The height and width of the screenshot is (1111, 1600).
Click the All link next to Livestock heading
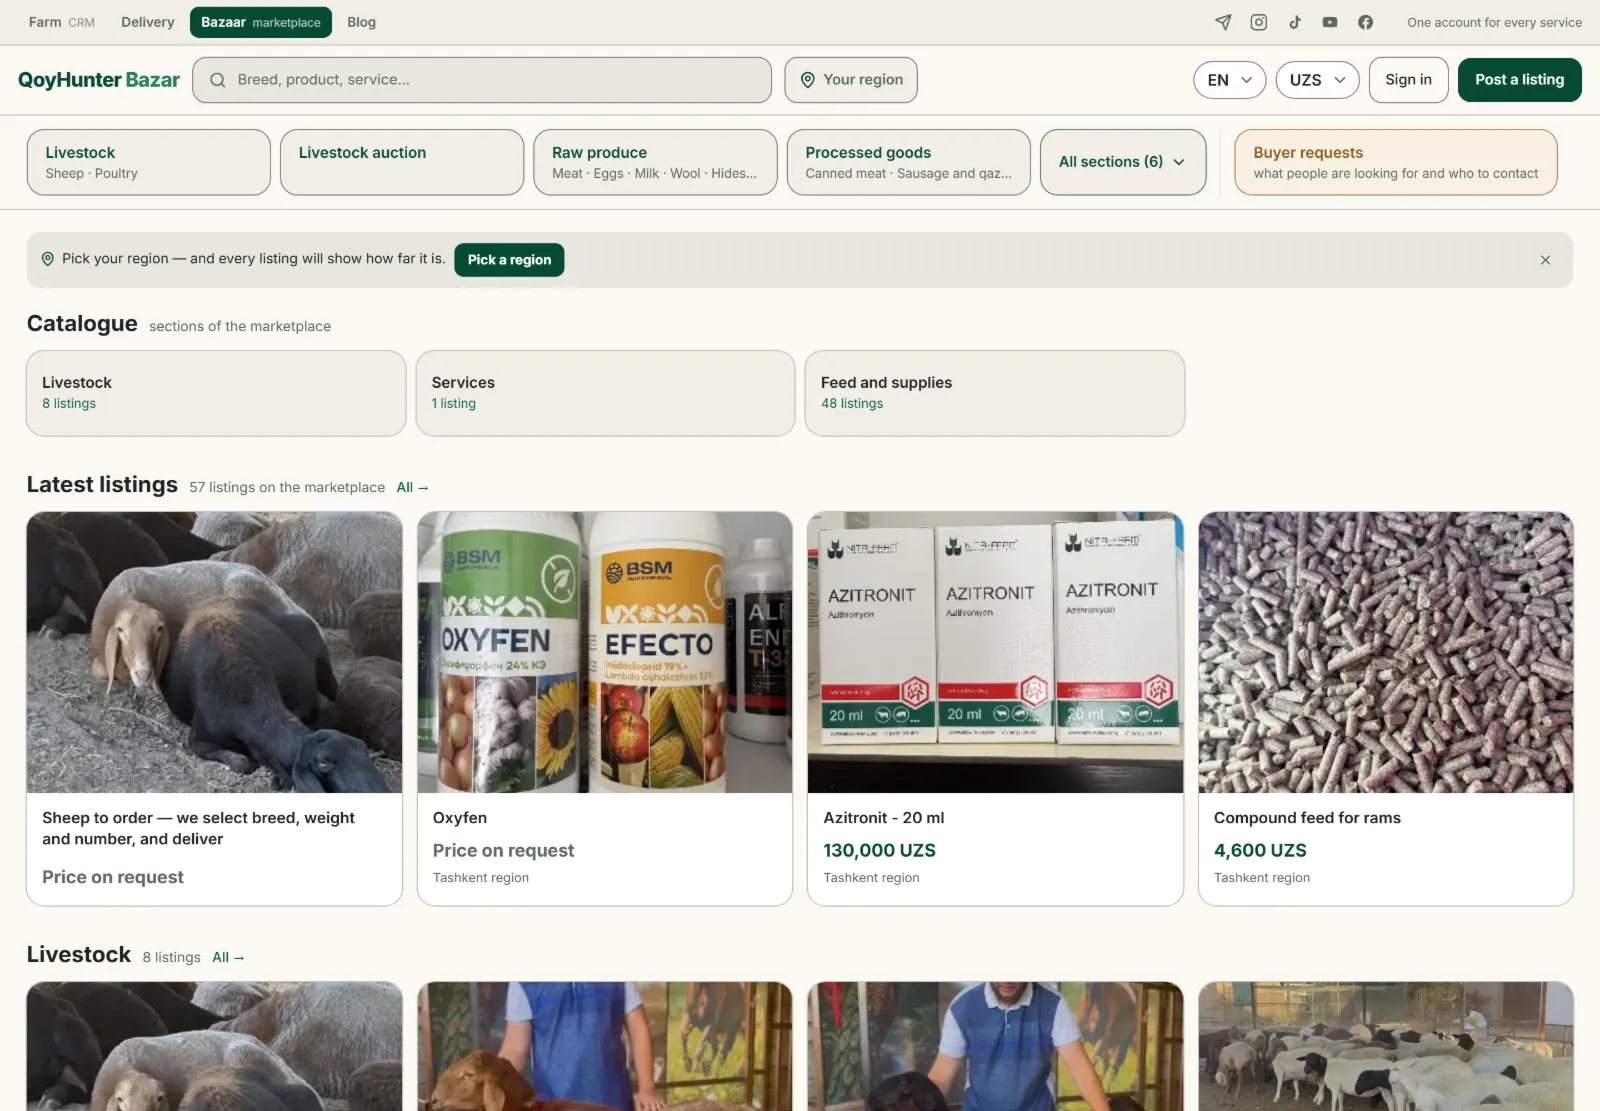(x=228, y=957)
